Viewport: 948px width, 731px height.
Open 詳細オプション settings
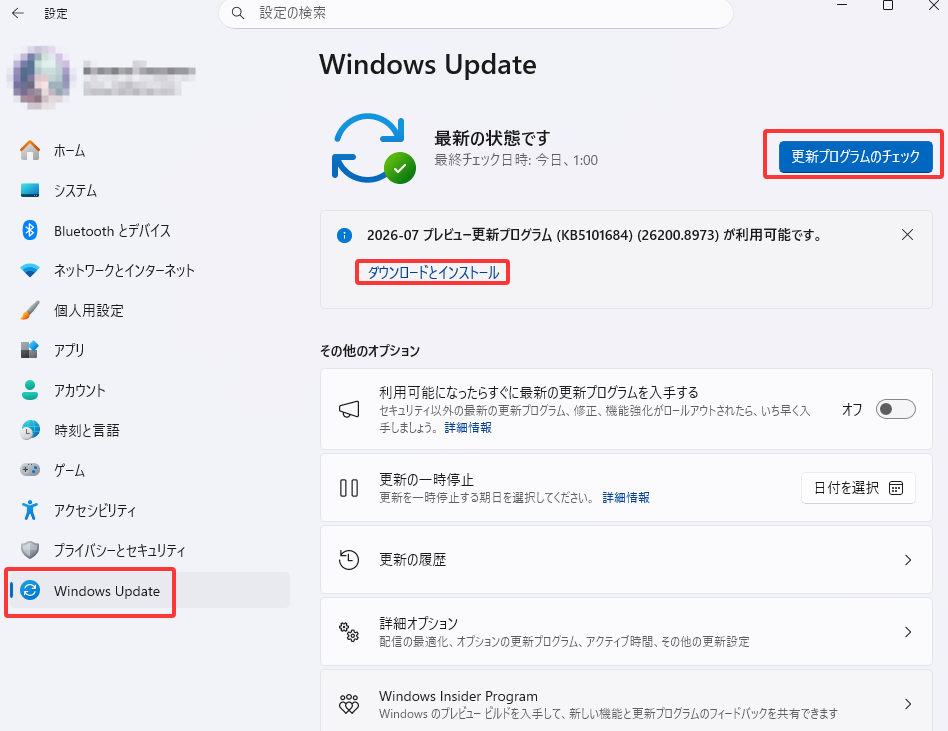point(626,632)
